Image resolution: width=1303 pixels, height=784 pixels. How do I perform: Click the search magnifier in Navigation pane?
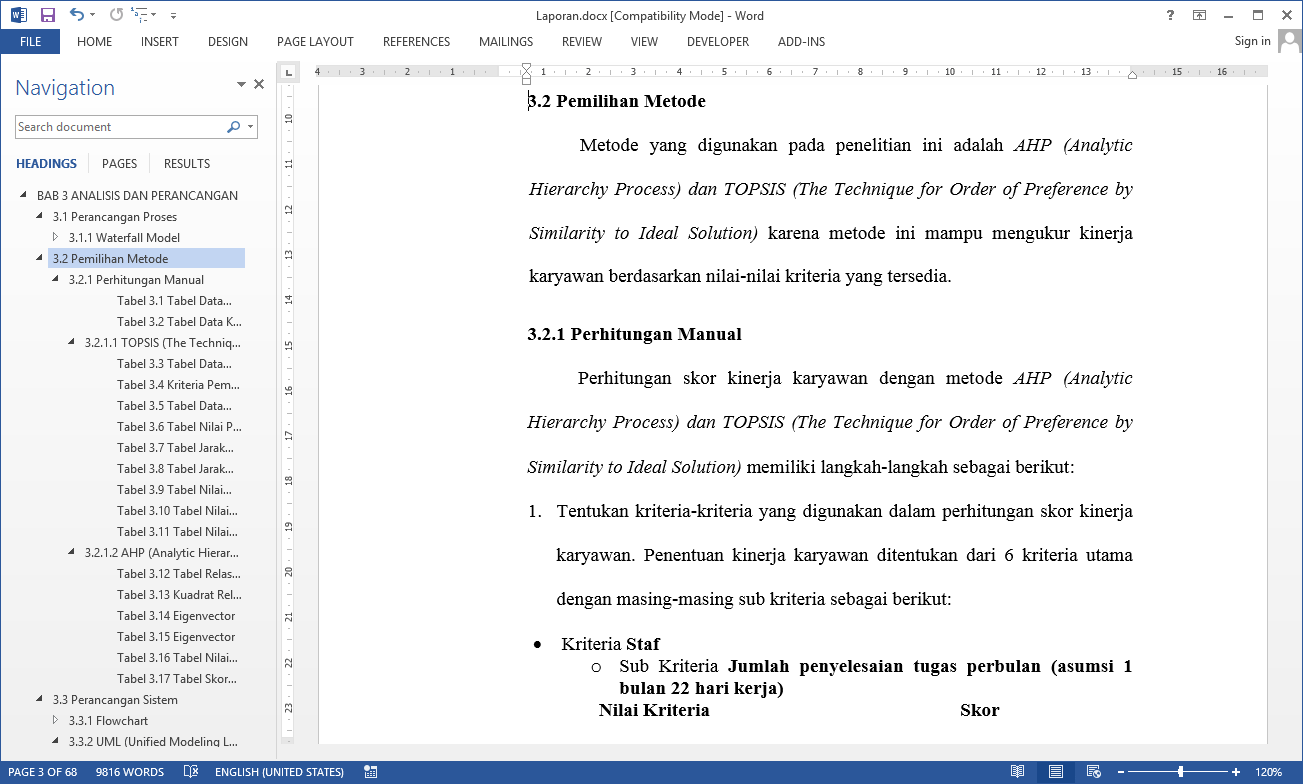[233, 127]
